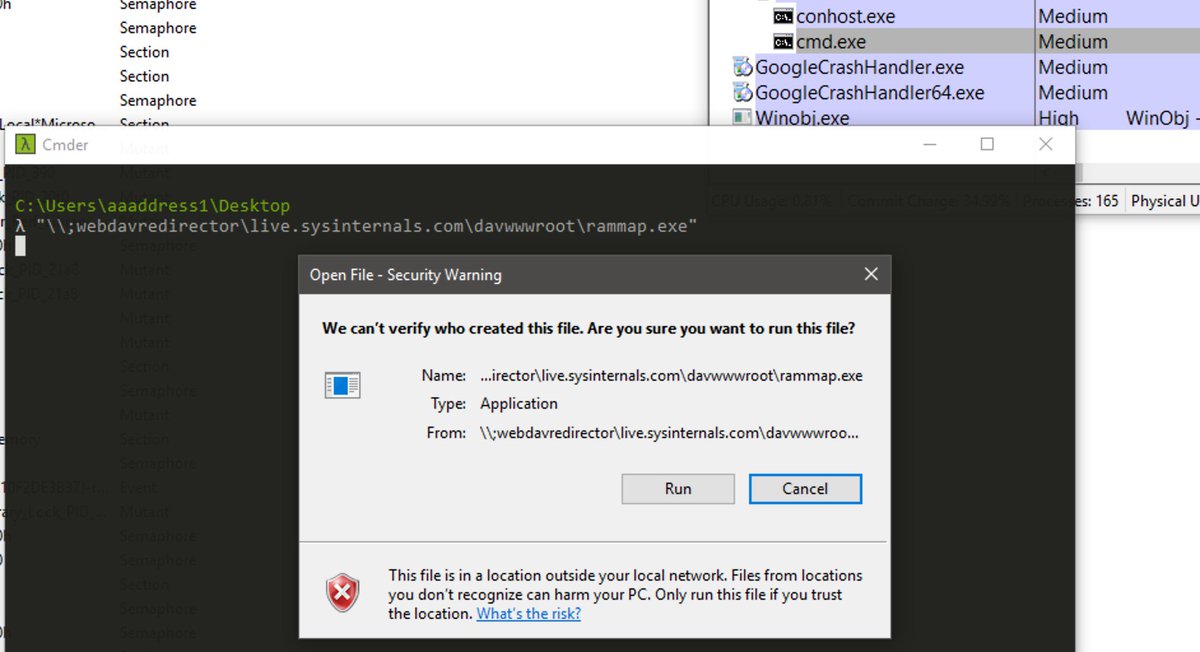Click the Medium integrity cell for GoogleCrashHandler64.exe
The height and width of the screenshot is (652, 1200).
pos(1073,92)
